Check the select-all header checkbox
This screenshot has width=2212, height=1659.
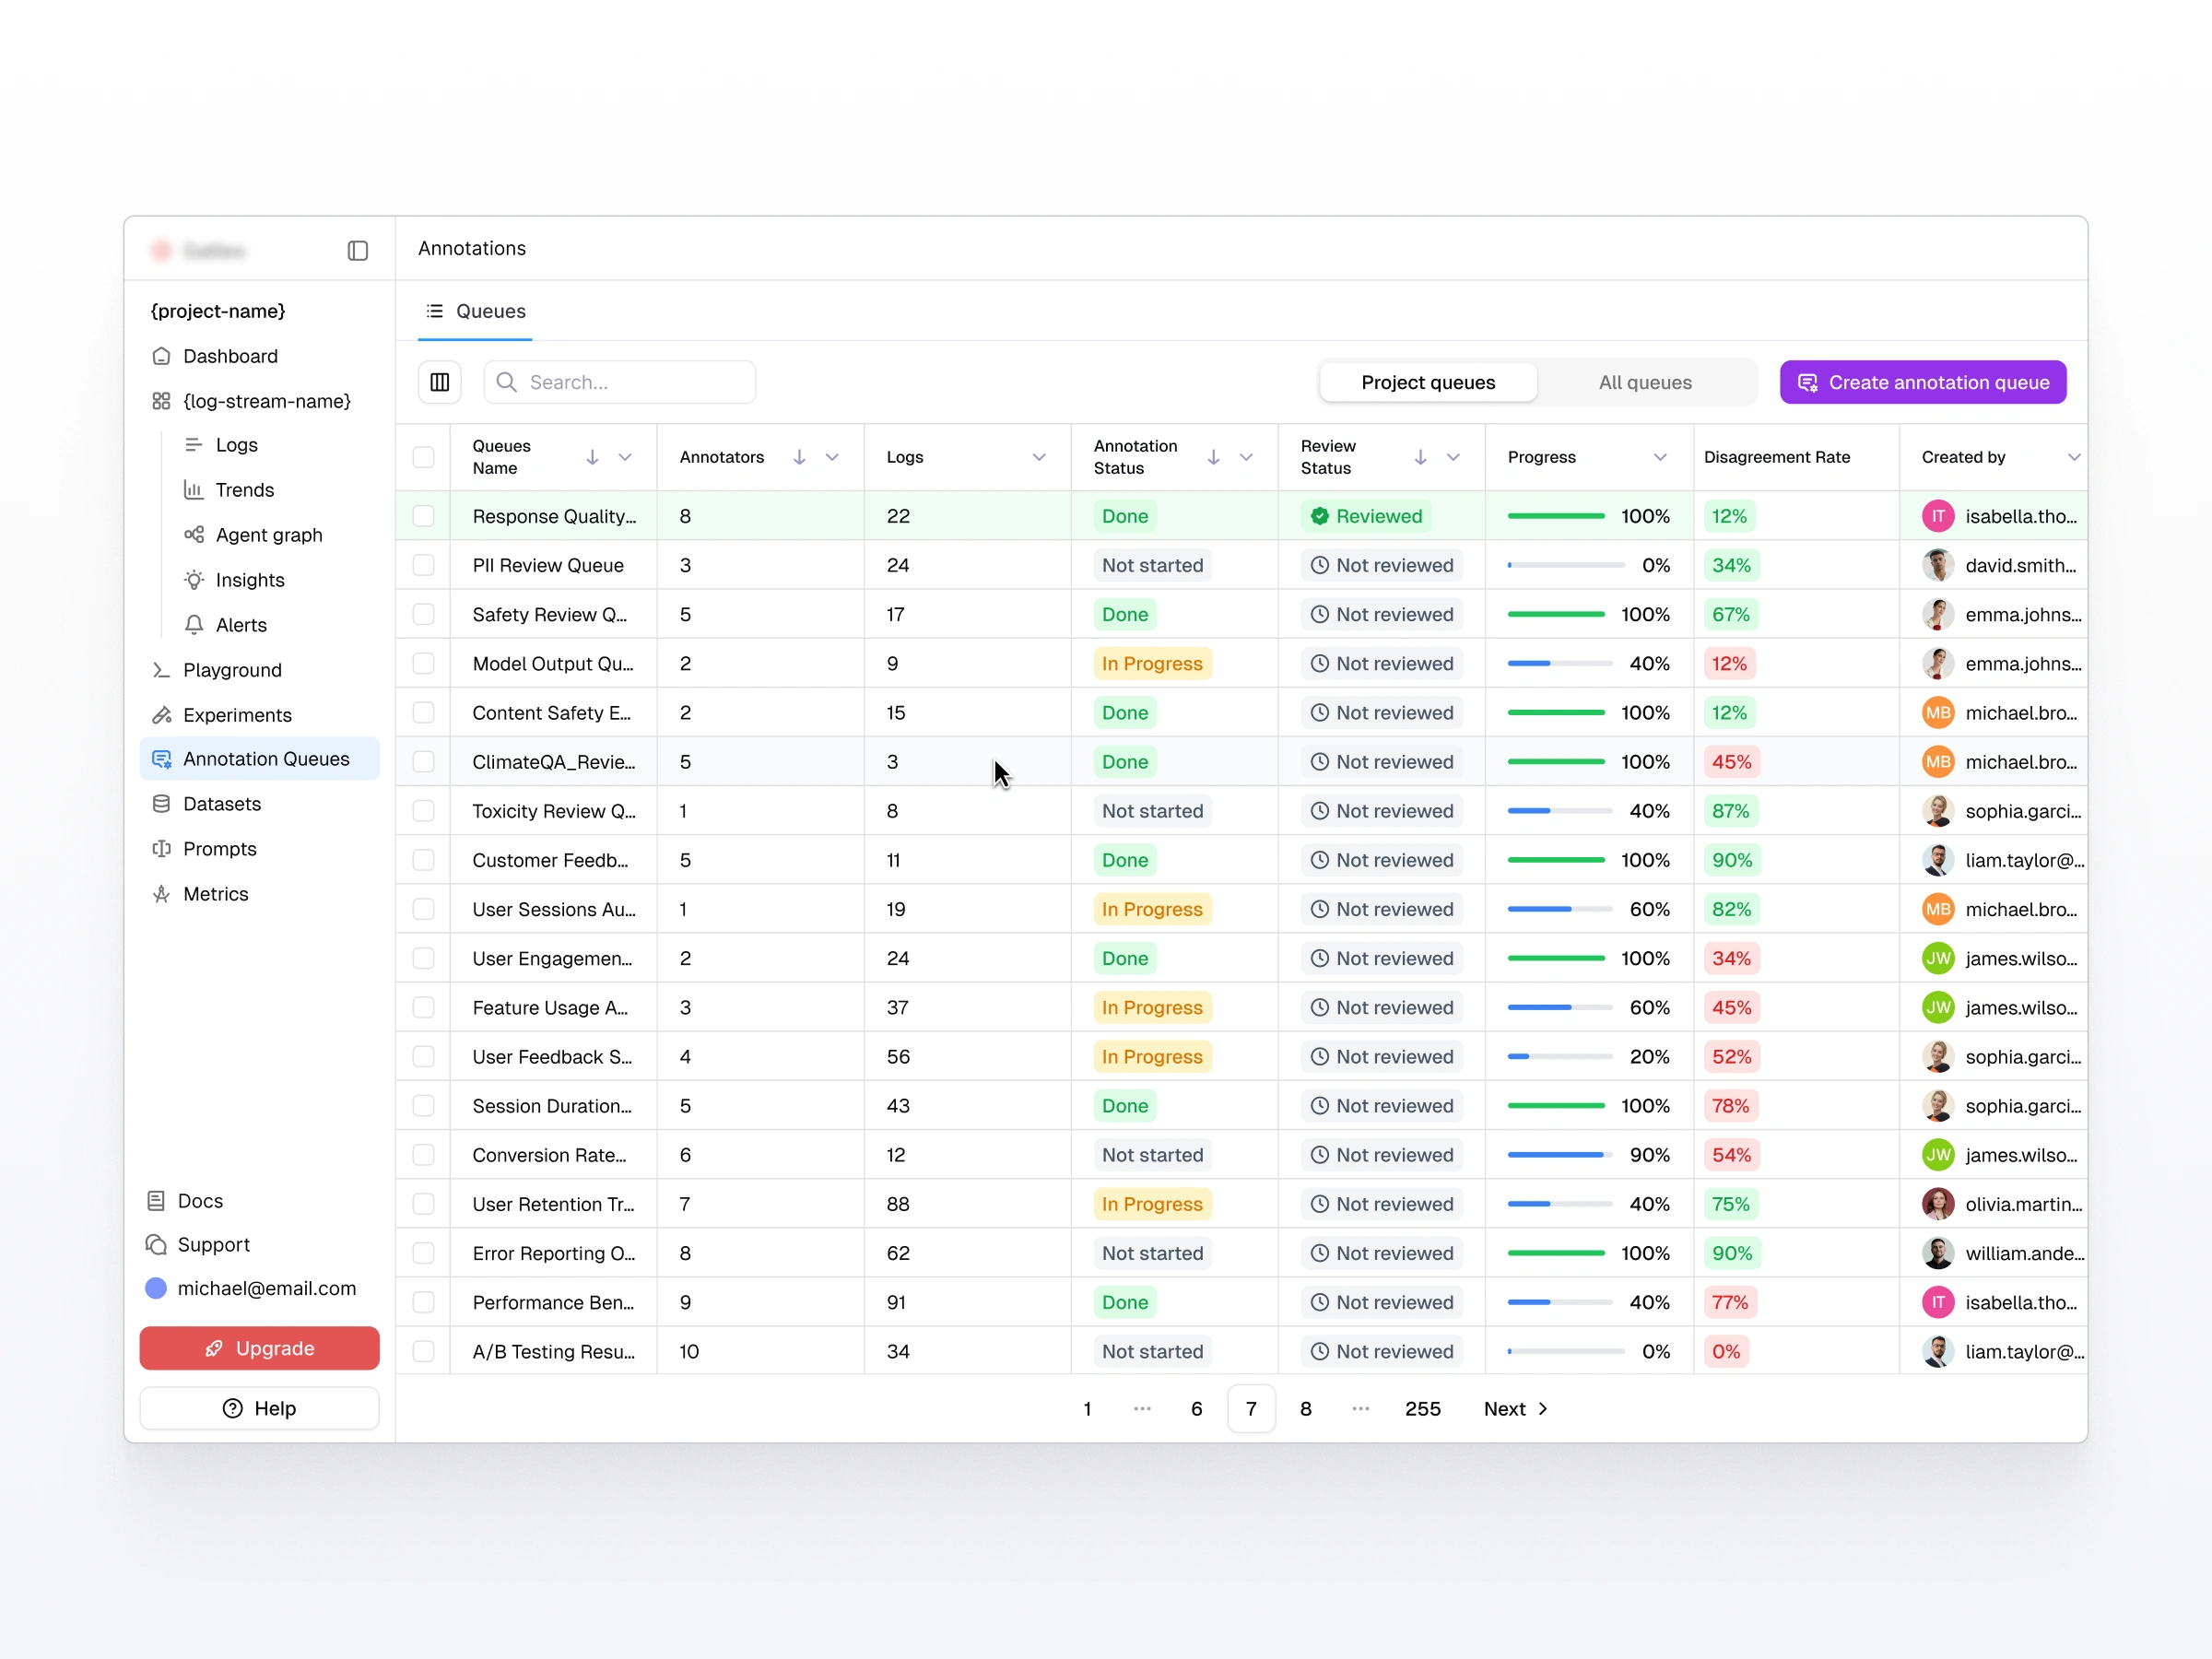(x=423, y=457)
